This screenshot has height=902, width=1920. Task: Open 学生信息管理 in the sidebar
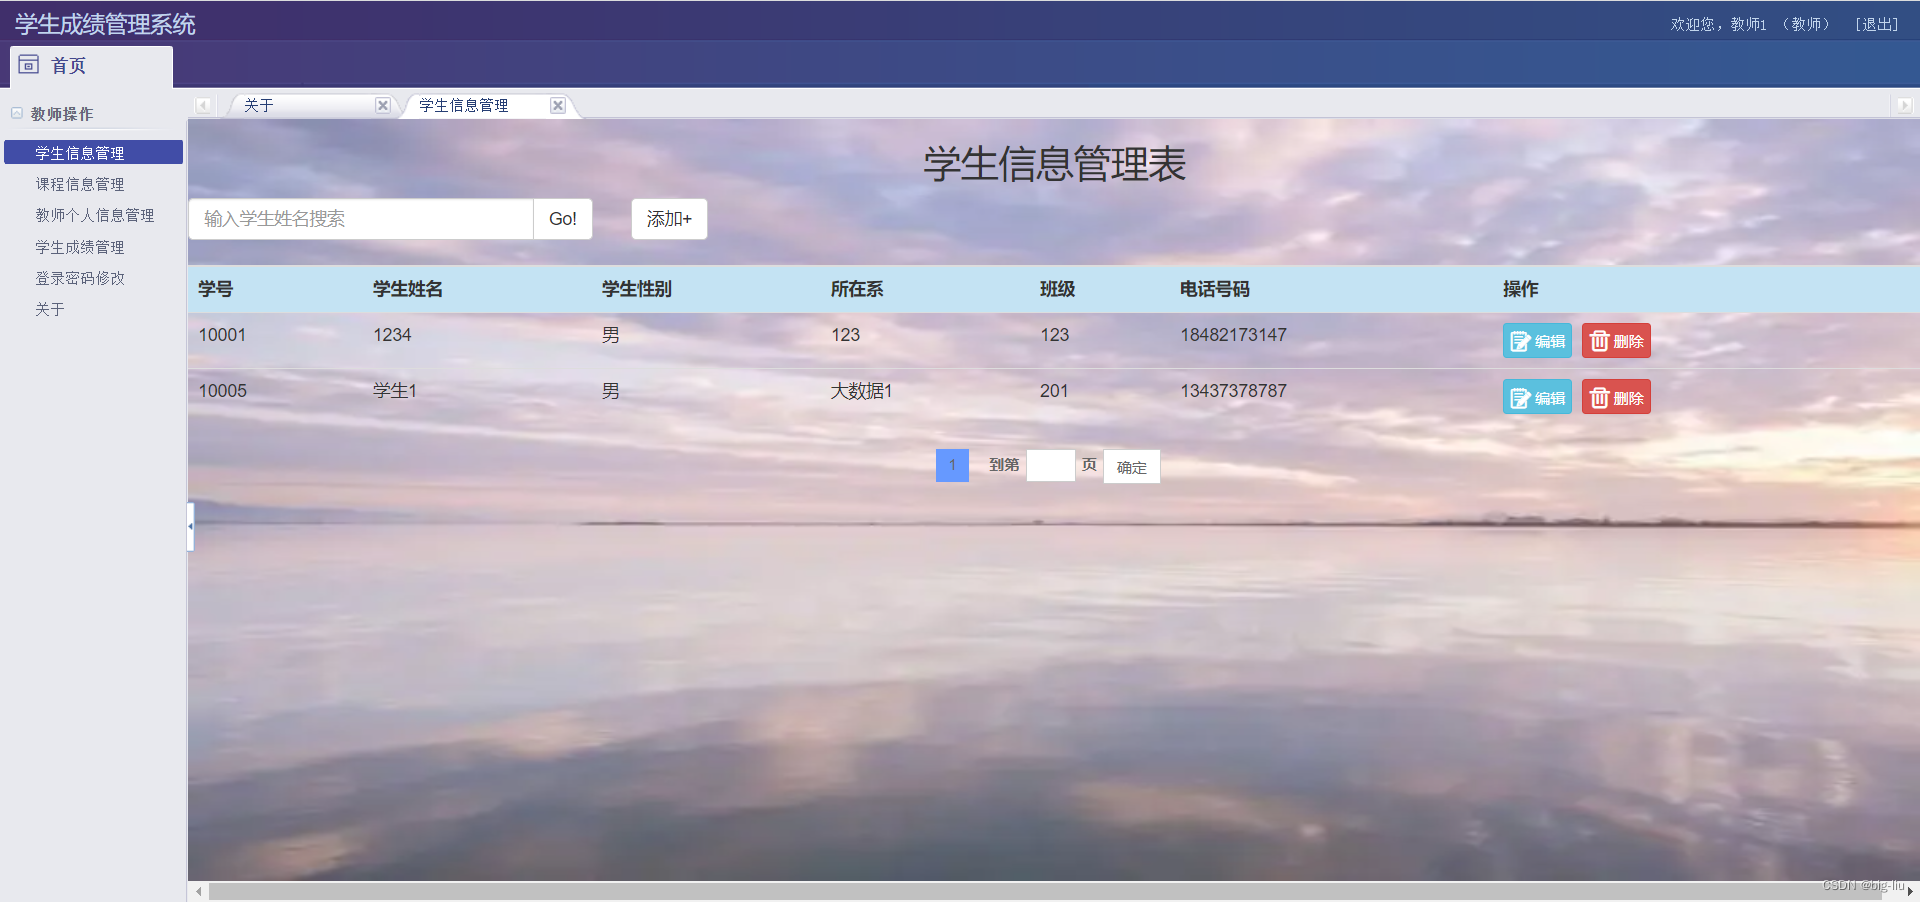click(93, 152)
